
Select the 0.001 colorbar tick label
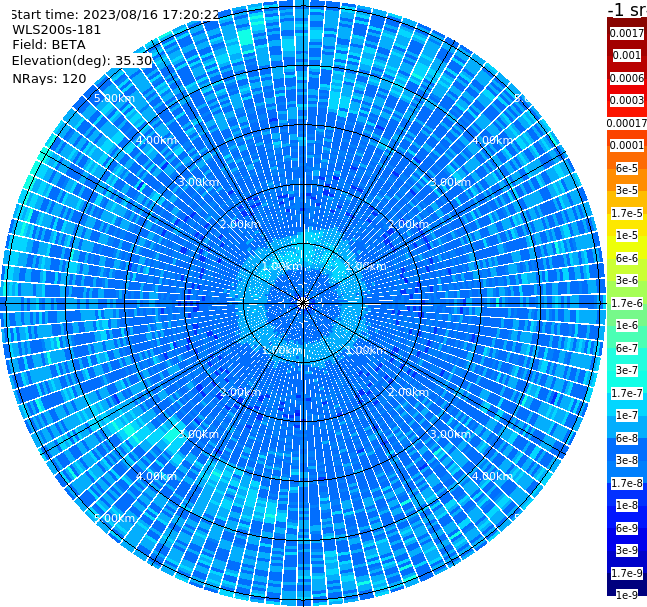coord(627,55)
